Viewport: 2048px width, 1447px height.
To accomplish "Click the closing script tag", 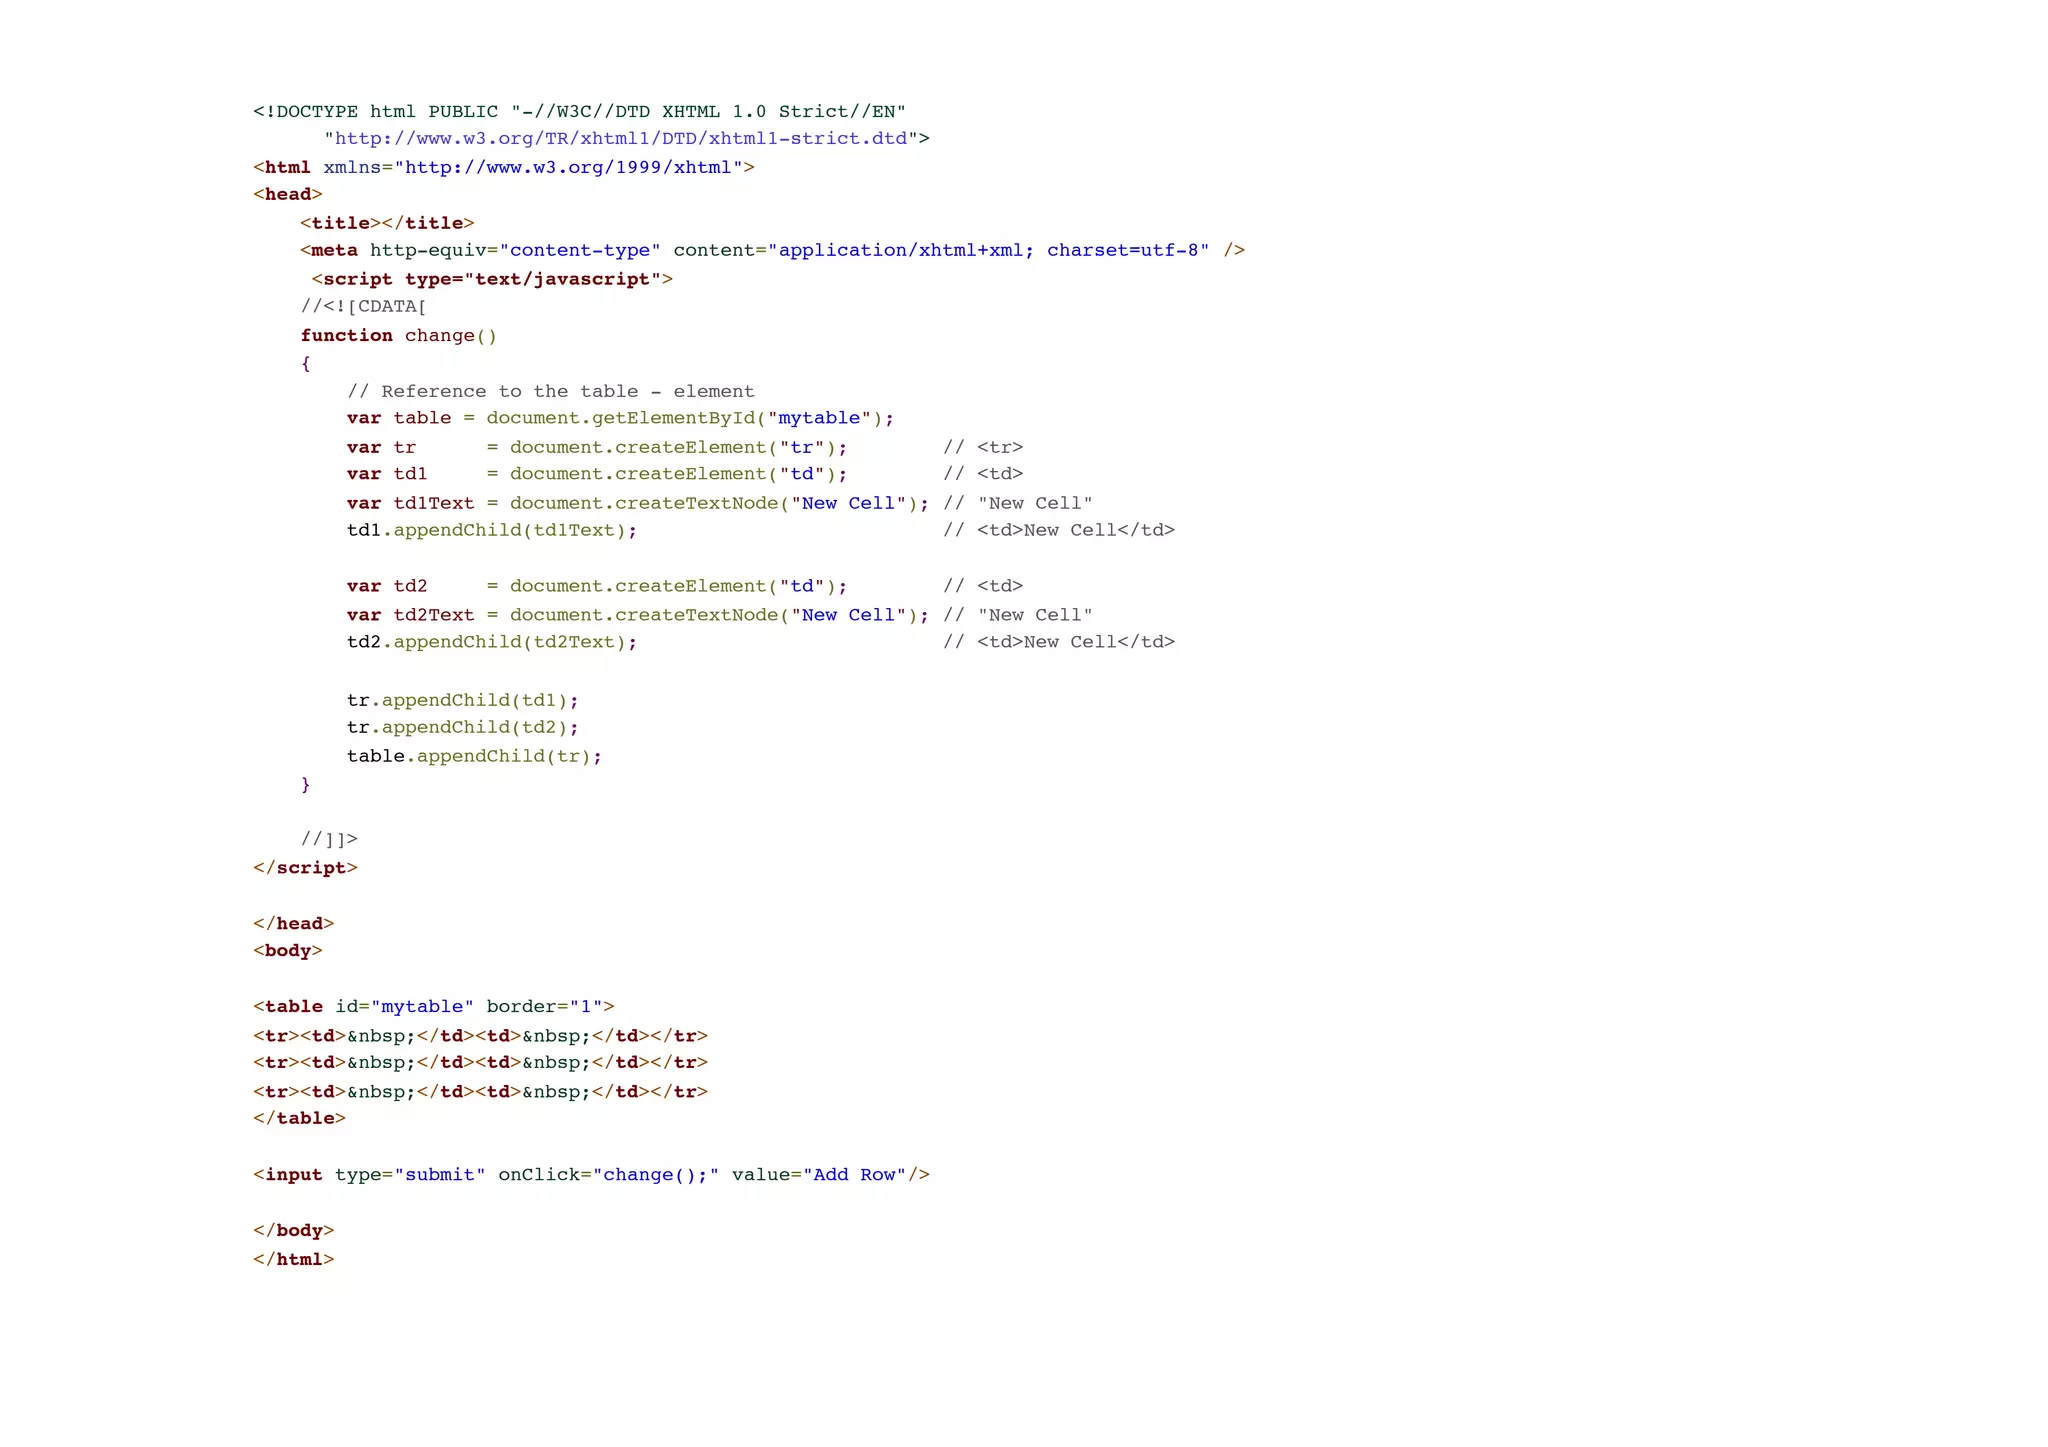I will coord(305,868).
